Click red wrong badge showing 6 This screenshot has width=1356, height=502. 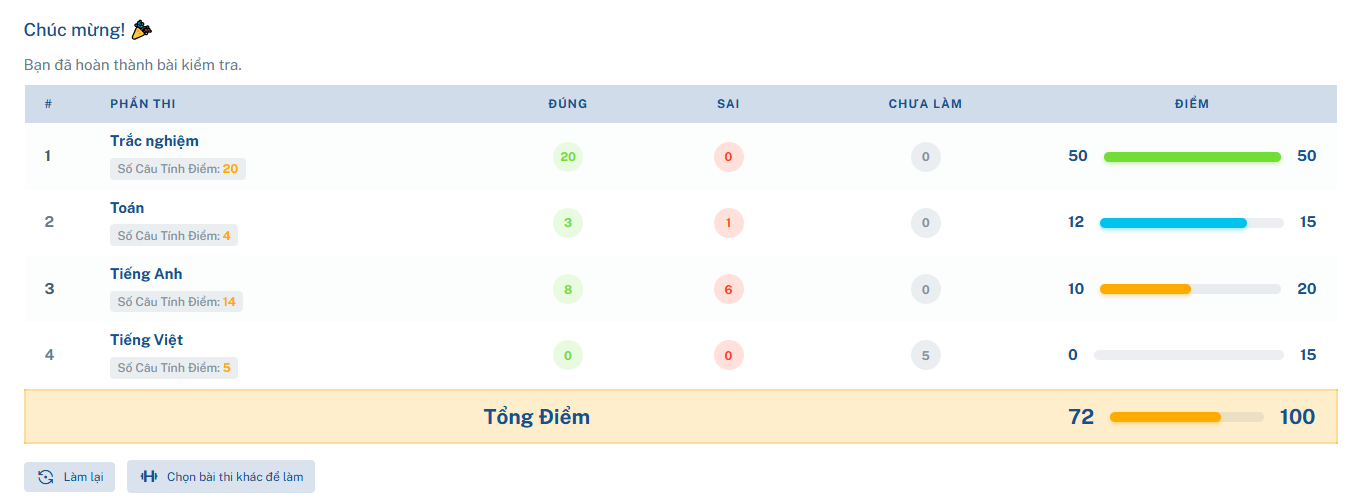coord(728,289)
